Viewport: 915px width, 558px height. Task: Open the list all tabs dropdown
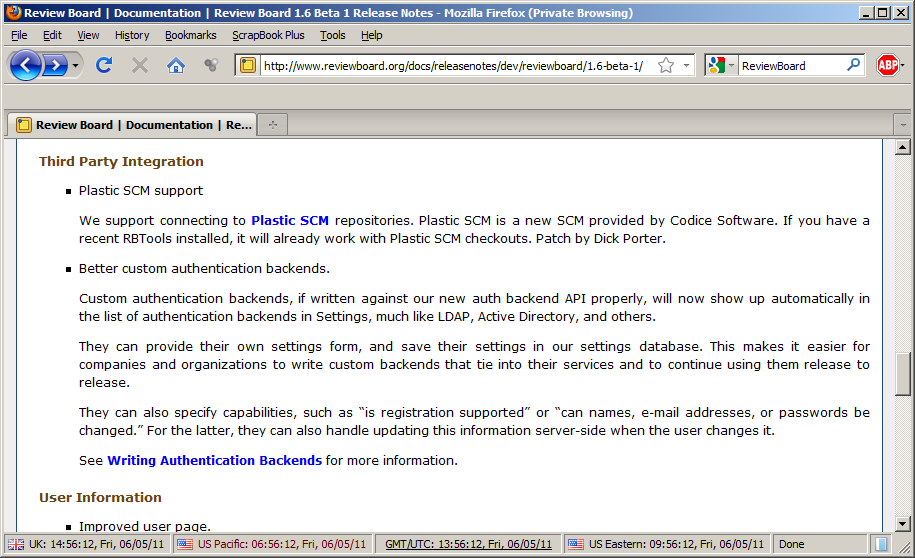(903, 124)
